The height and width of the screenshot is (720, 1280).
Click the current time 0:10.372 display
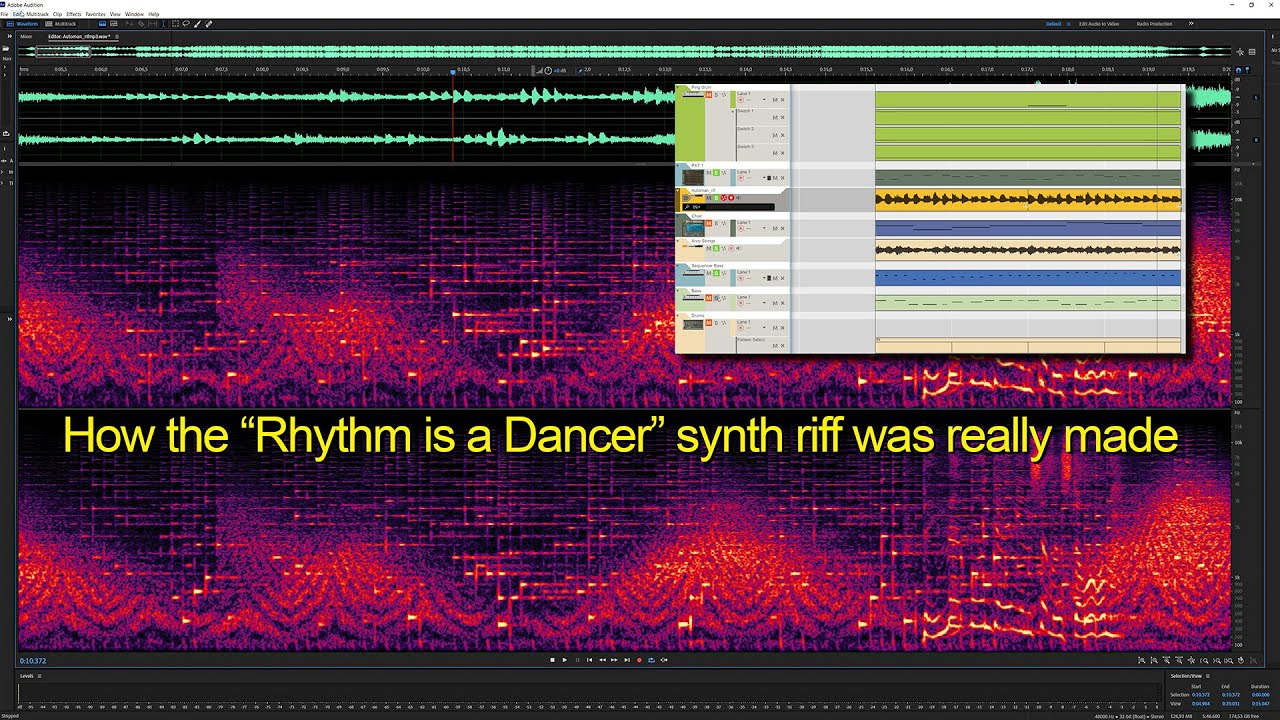pos(33,661)
